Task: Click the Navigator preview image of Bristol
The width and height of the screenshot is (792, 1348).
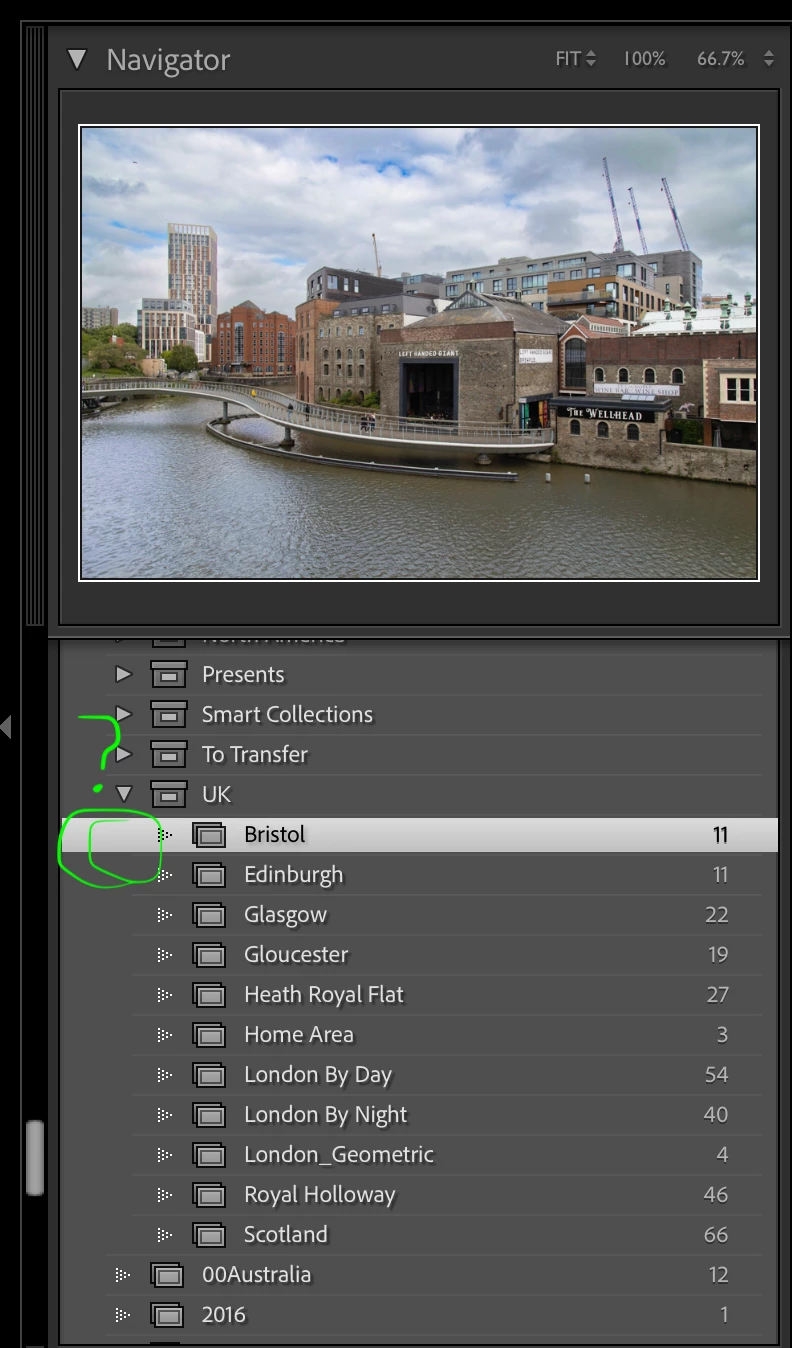Action: (x=419, y=352)
